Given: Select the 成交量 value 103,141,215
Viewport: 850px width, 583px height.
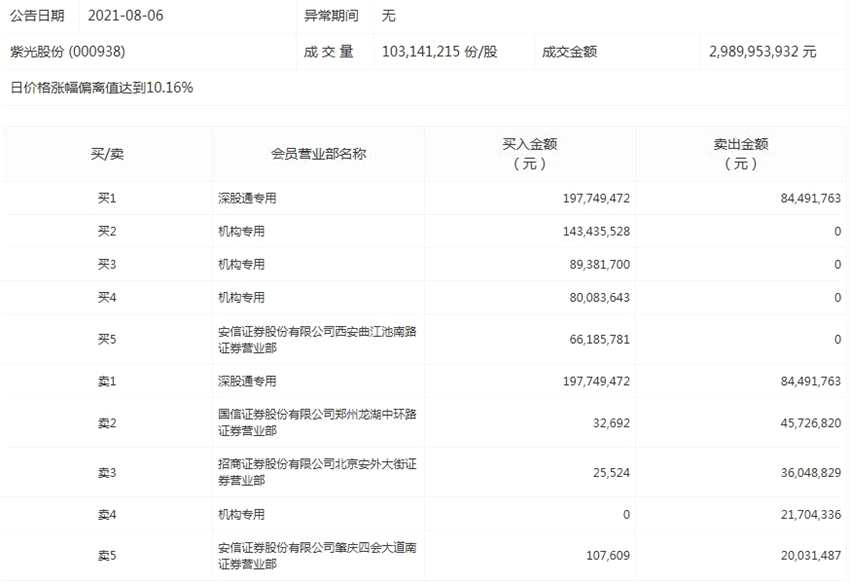Looking at the screenshot, I should pos(418,52).
